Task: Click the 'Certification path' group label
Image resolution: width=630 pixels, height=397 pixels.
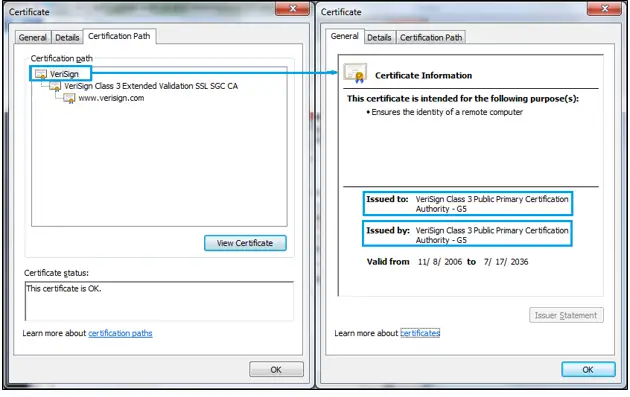Action: pos(61,58)
